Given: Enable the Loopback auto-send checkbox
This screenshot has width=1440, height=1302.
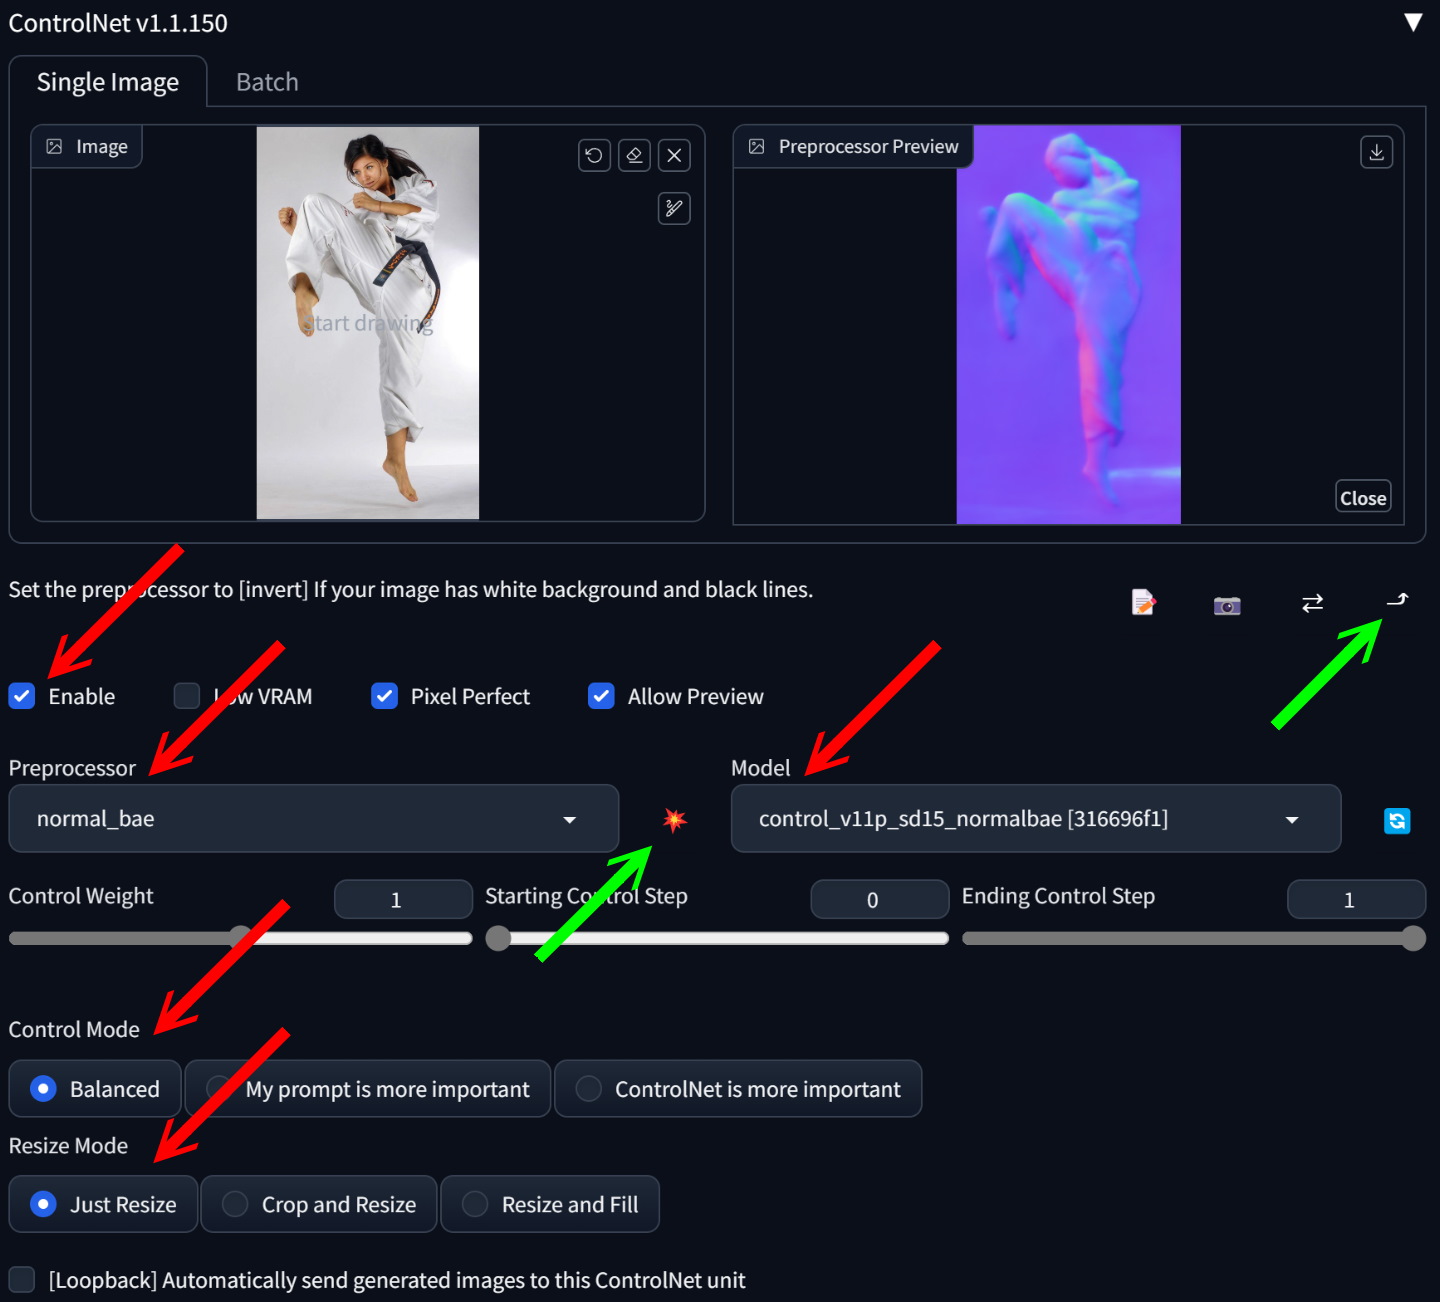Looking at the screenshot, I should 22,1279.
